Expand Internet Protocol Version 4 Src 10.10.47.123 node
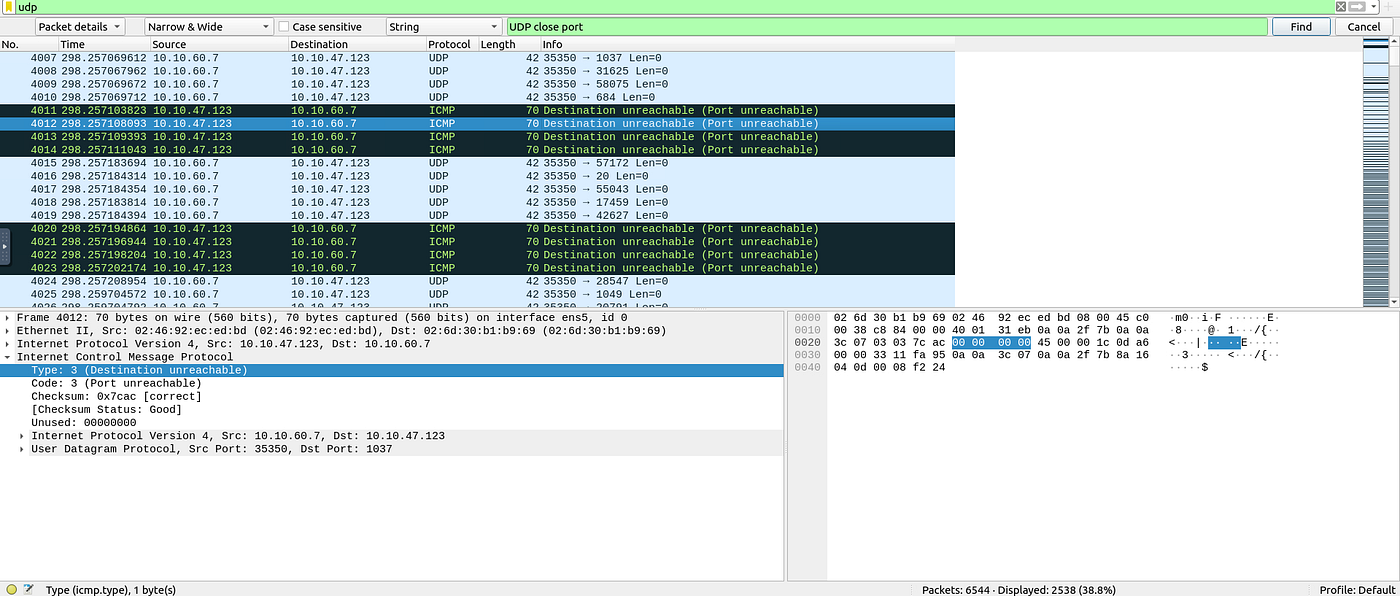Screen dimensions: 1400x596 [8, 343]
